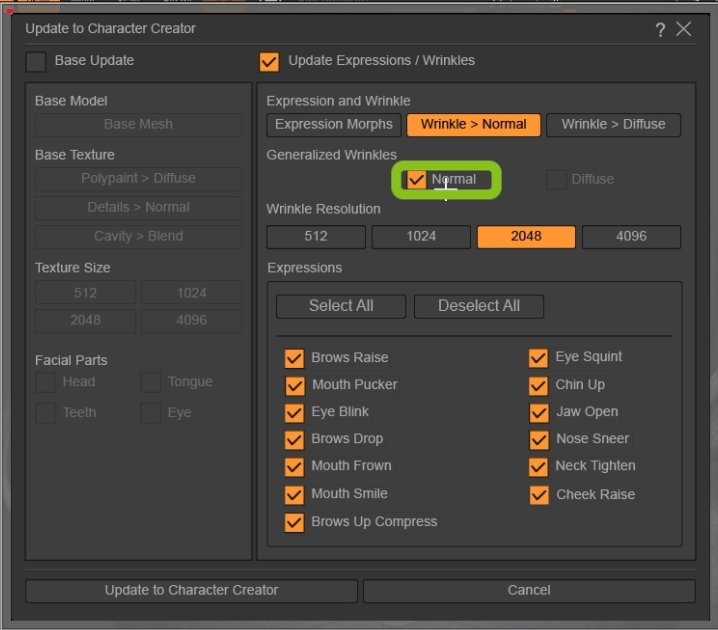The height and width of the screenshot is (630, 718).
Task: Uncheck the Eye Squint expression
Action: pos(538,358)
